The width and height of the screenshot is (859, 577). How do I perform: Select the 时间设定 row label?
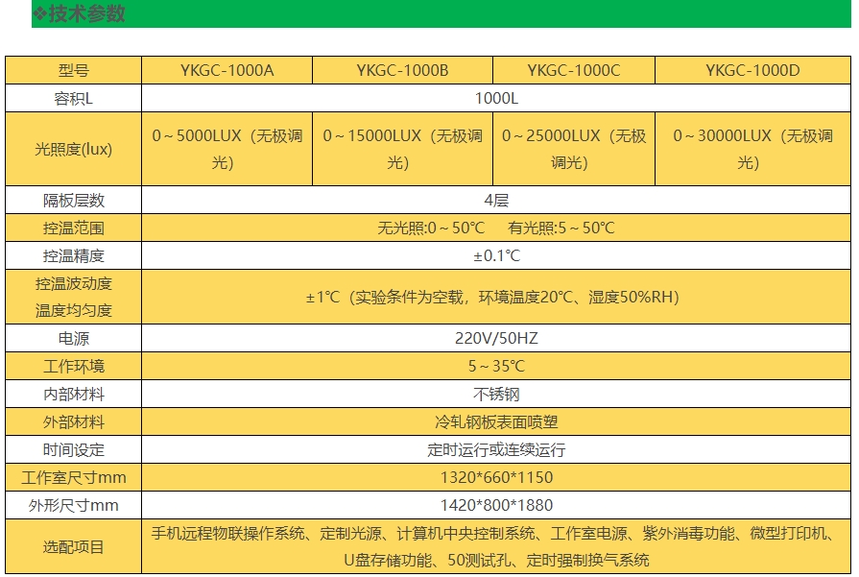tap(73, 450)
